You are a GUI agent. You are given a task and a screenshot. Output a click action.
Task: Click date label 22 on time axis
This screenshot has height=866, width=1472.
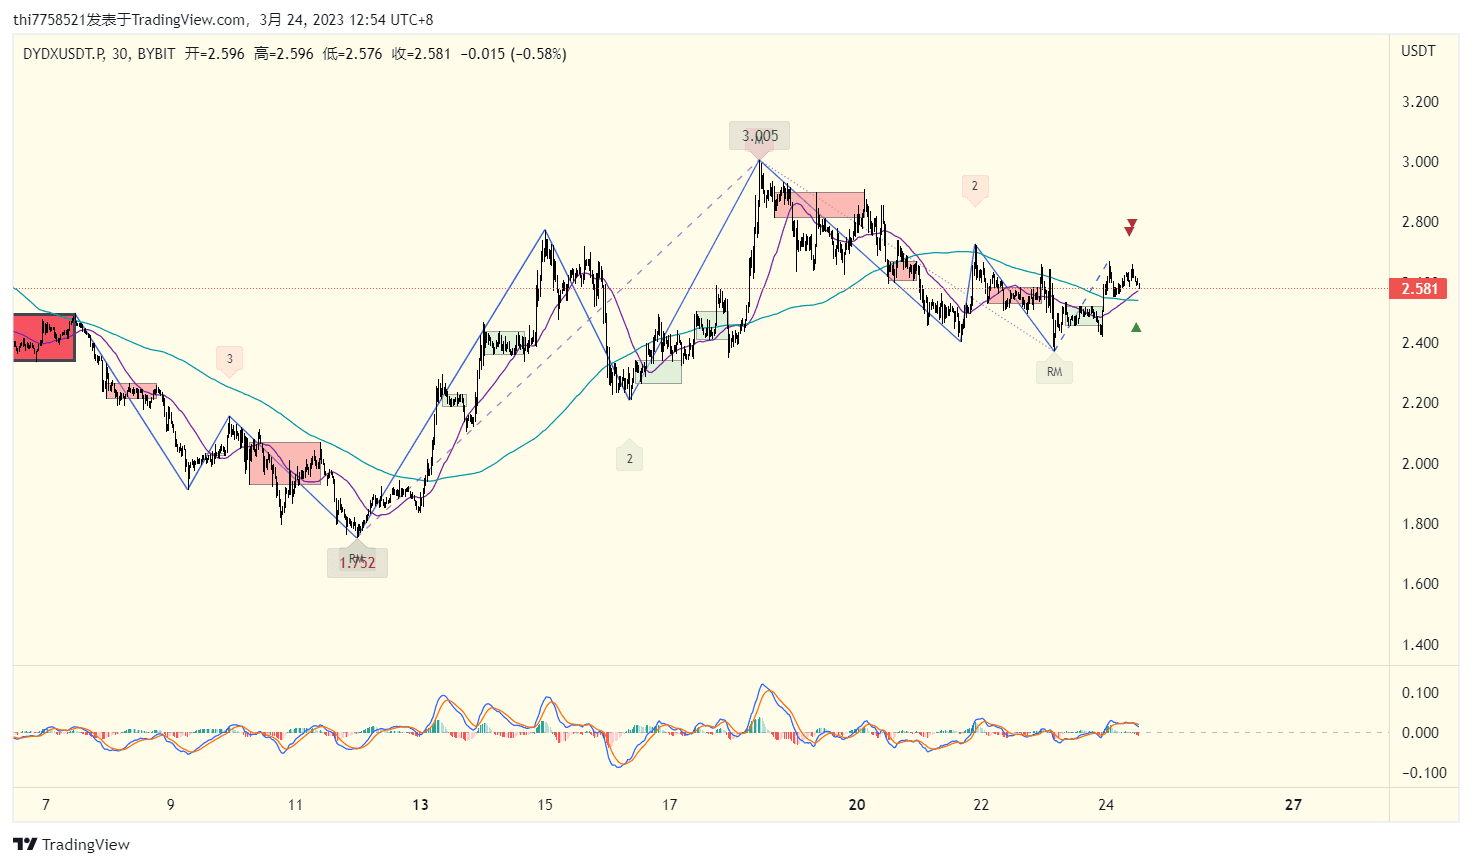point(981,805)
